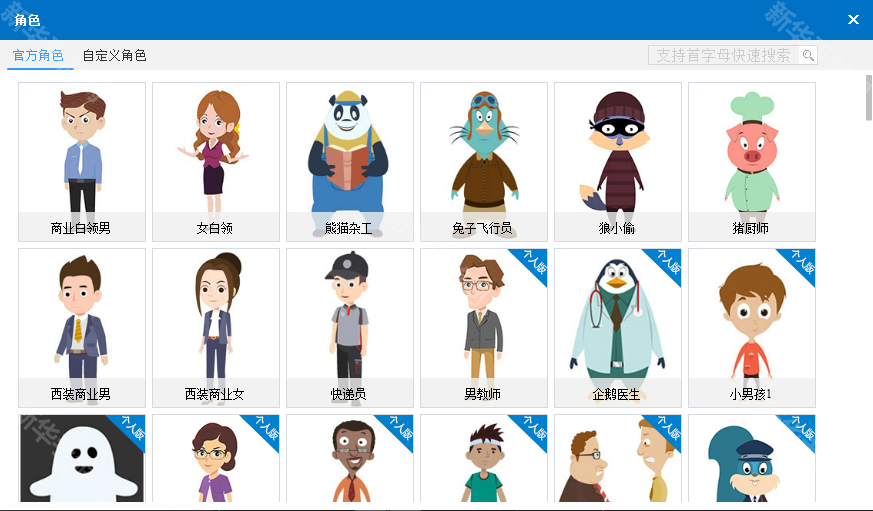Close the 角色 dialog window
Viewport: 873px width, 511px height.
(853, 20)
